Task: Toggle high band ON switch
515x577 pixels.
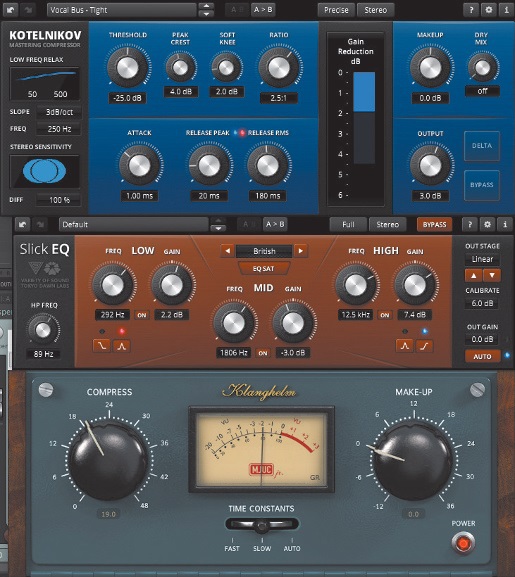Action: [385, 315]
